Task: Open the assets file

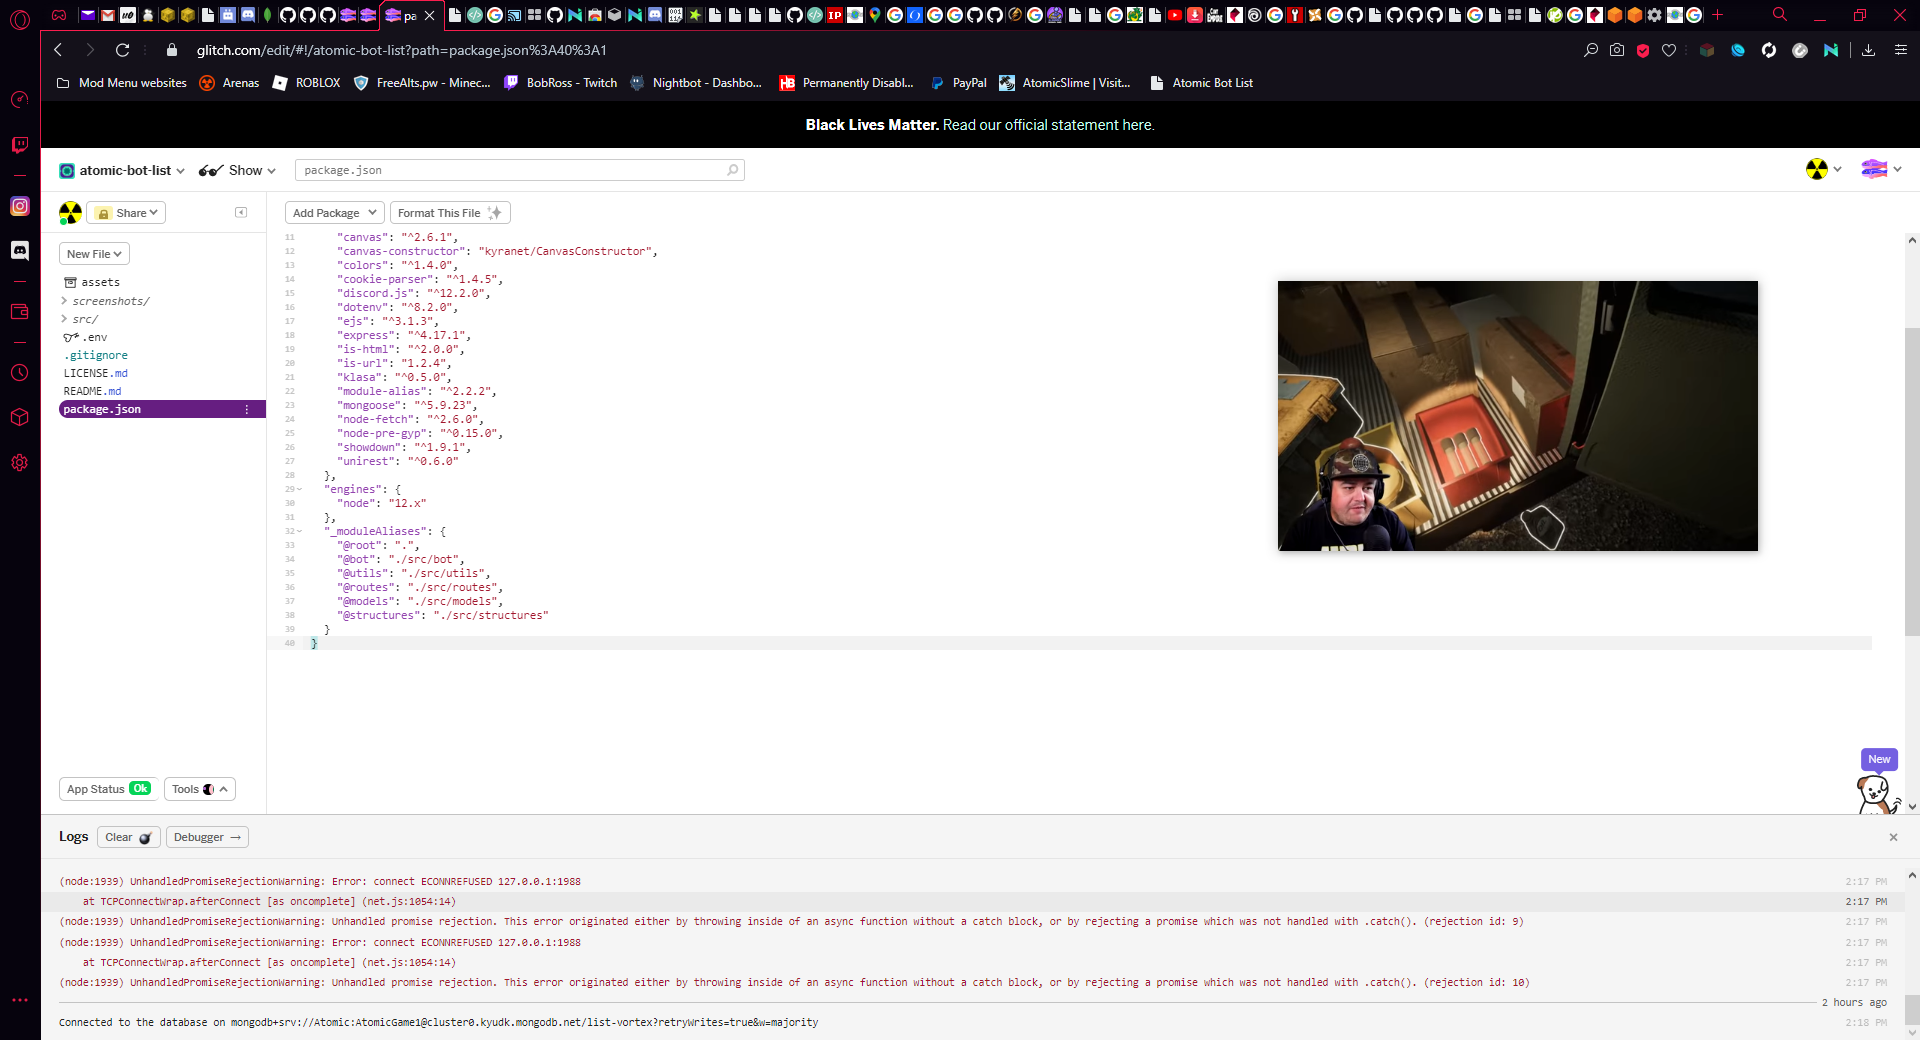Action: 92,283
